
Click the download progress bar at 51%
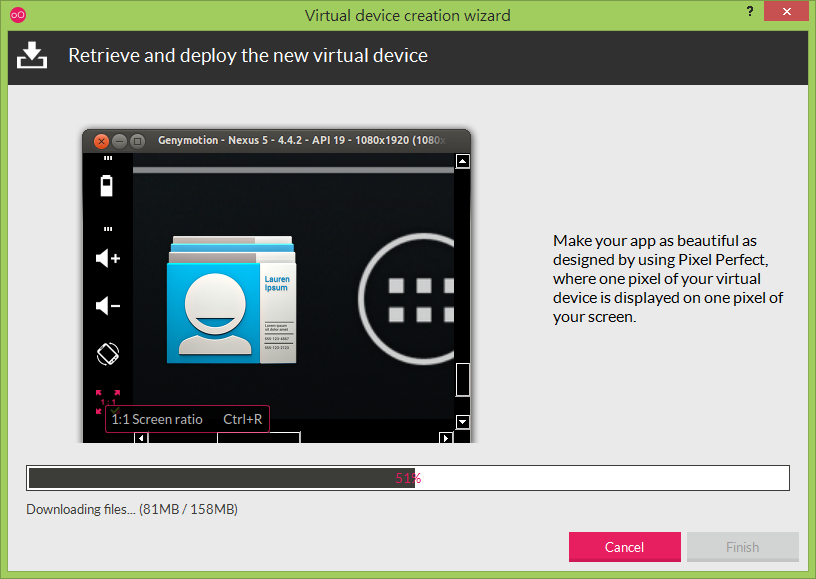coord(408,478)
